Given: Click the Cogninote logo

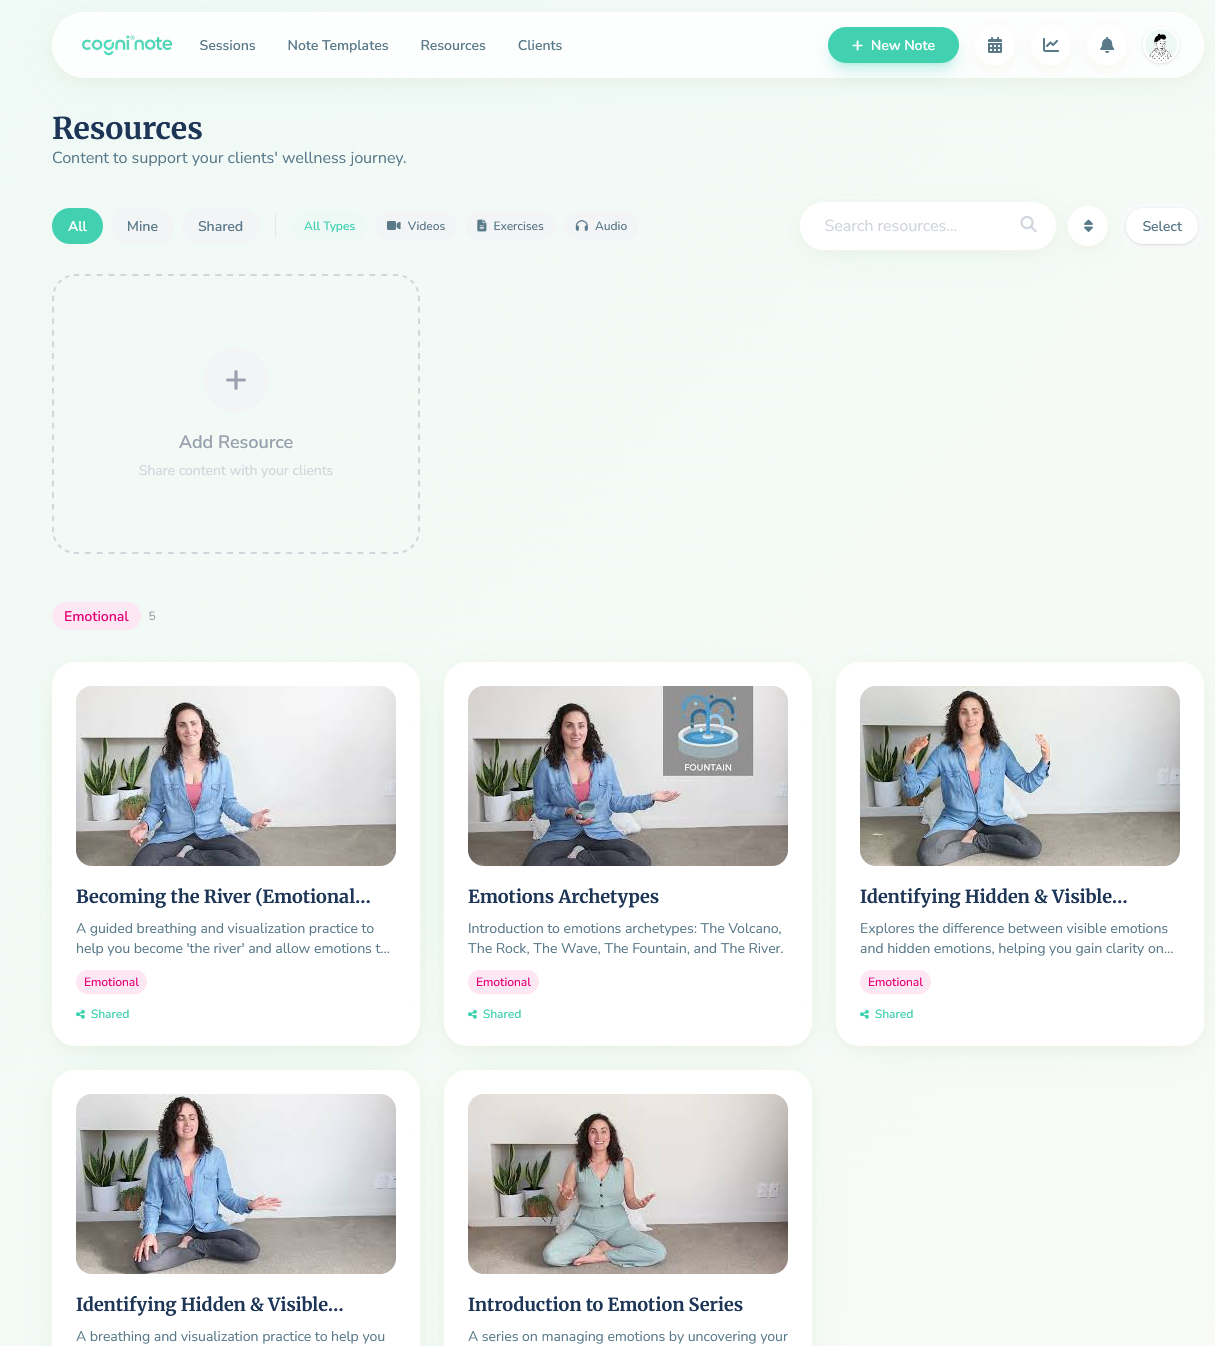Looking at the screenshot, I should coord(126,45).
